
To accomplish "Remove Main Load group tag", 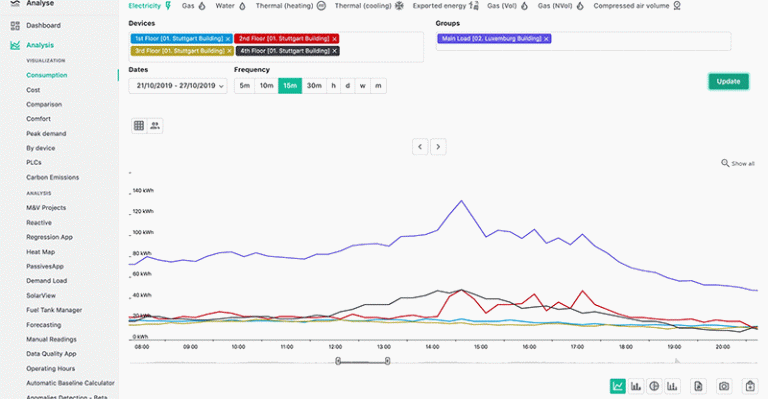I will [546, 39].
